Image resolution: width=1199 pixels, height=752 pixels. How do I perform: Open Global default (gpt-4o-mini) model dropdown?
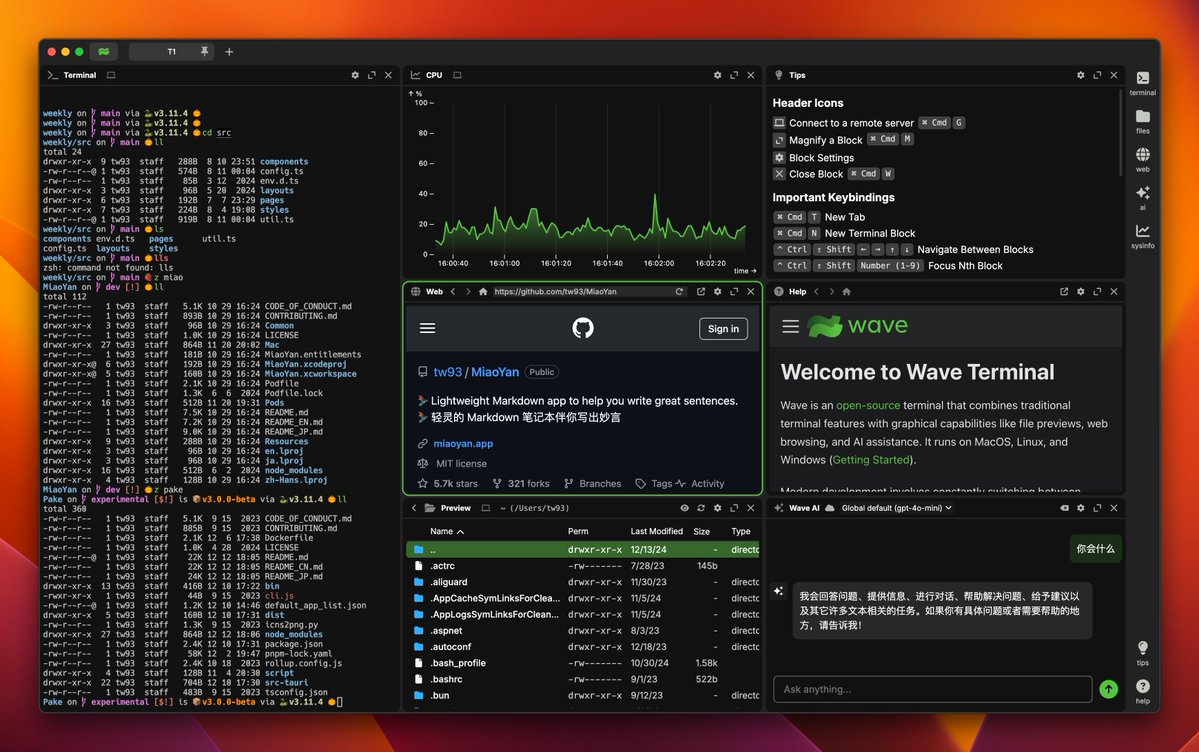[x=897, y=508]
